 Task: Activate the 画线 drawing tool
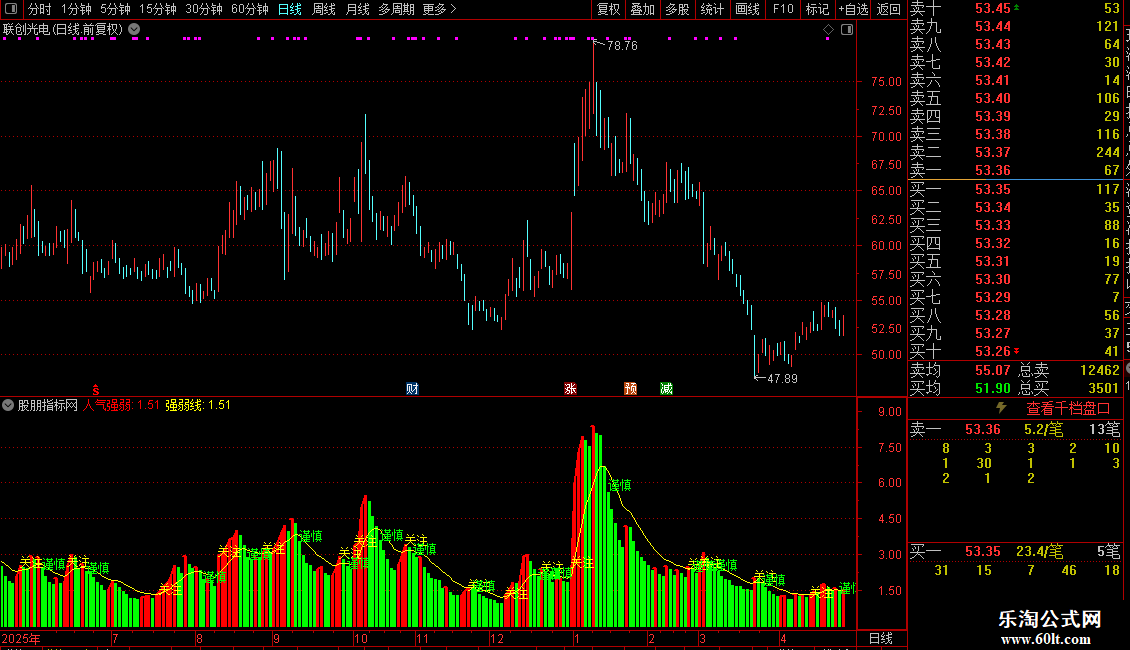pos(747,9)
